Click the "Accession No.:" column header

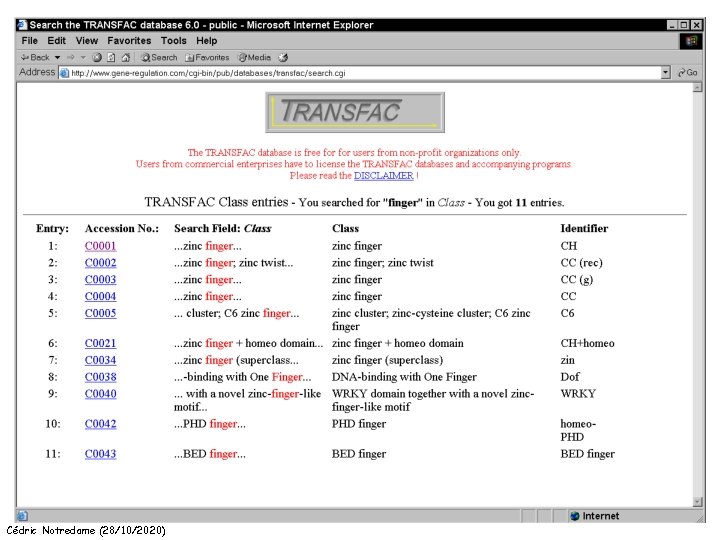(x=122, y=229)
